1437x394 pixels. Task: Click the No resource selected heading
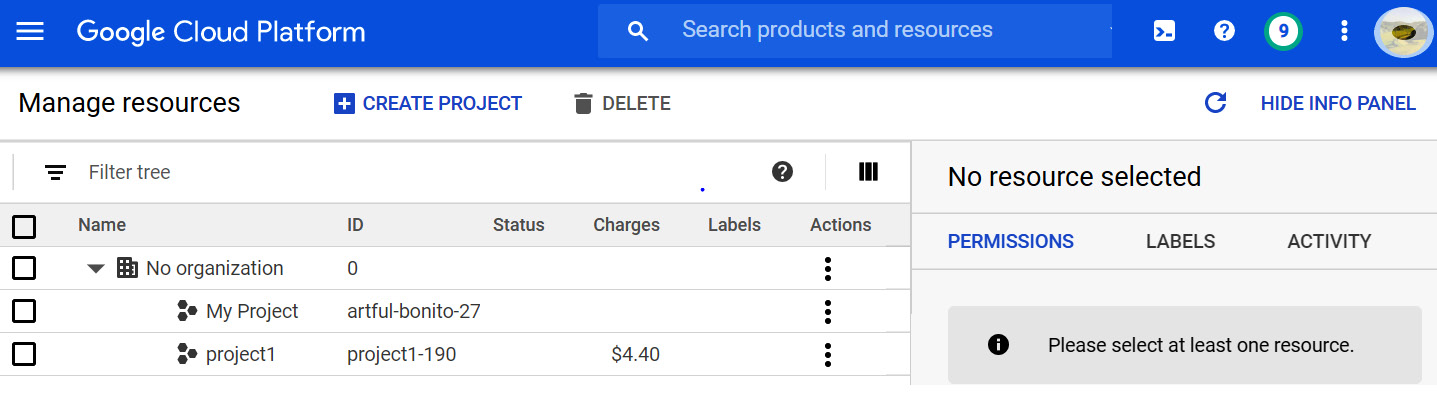tap(1074, 177)
